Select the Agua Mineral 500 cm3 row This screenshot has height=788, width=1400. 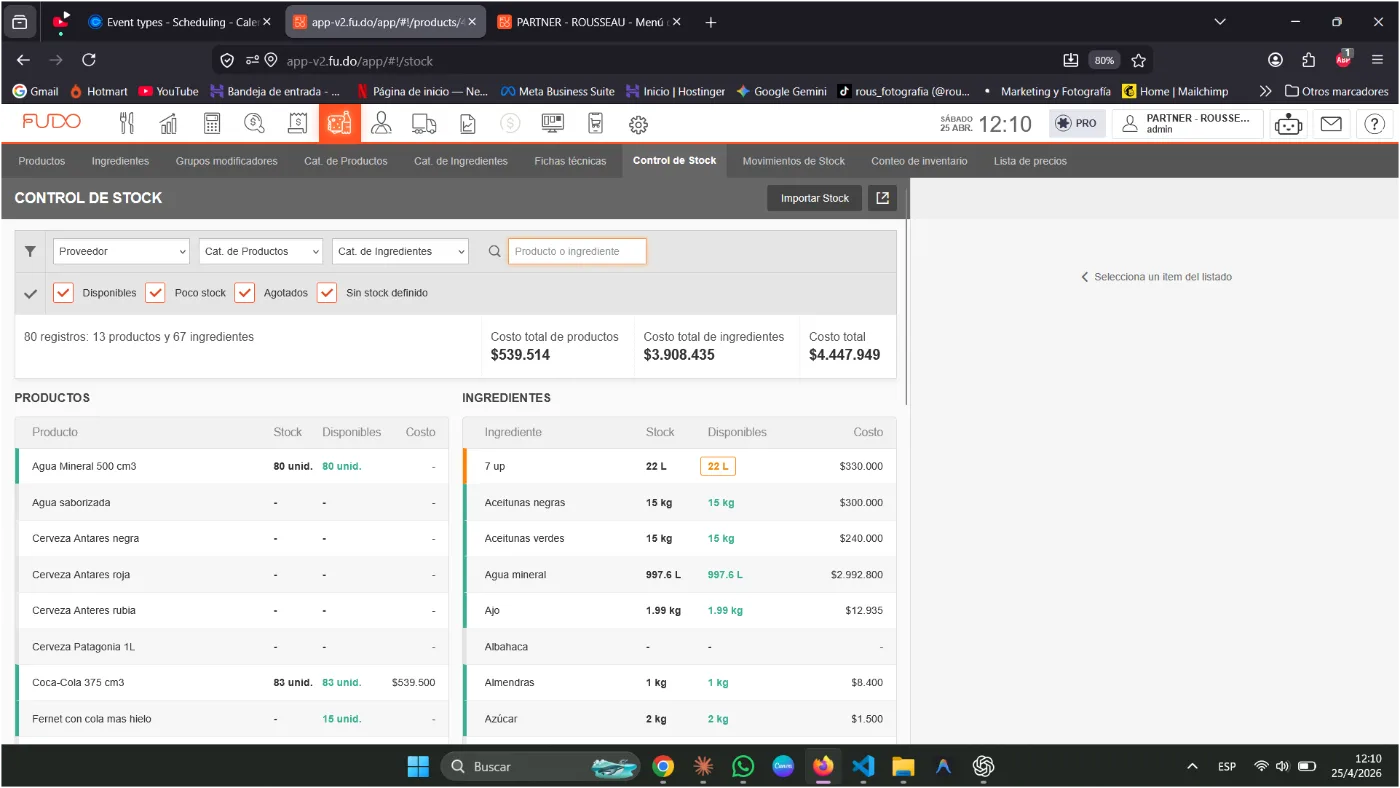click(x=232, y=467)
